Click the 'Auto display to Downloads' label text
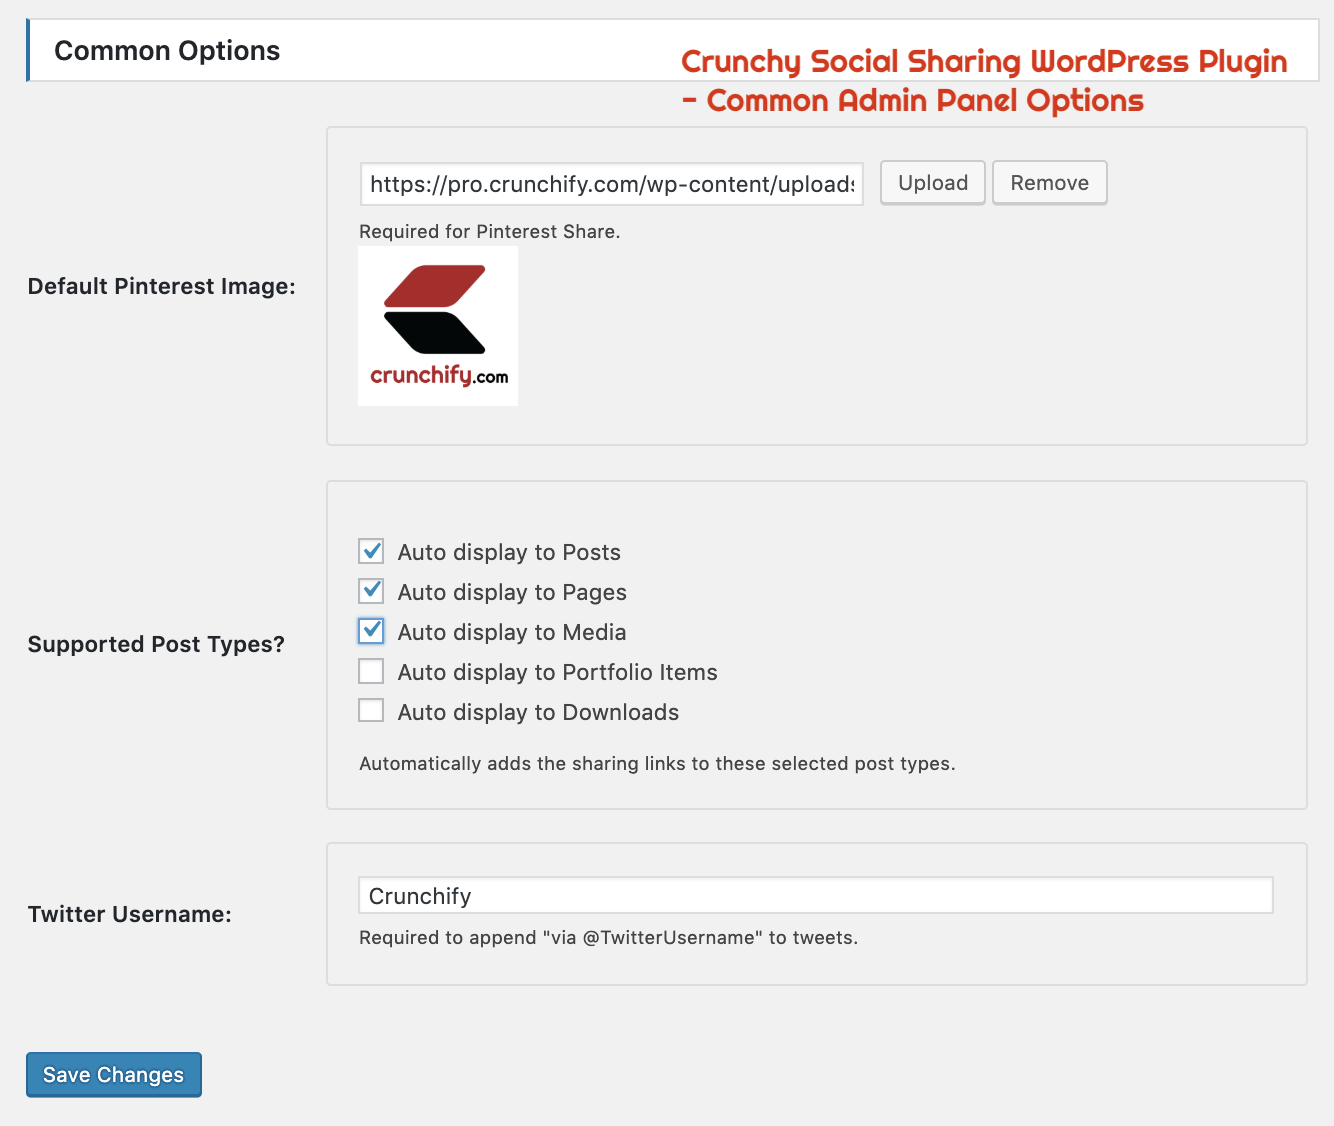 [538, 712]
